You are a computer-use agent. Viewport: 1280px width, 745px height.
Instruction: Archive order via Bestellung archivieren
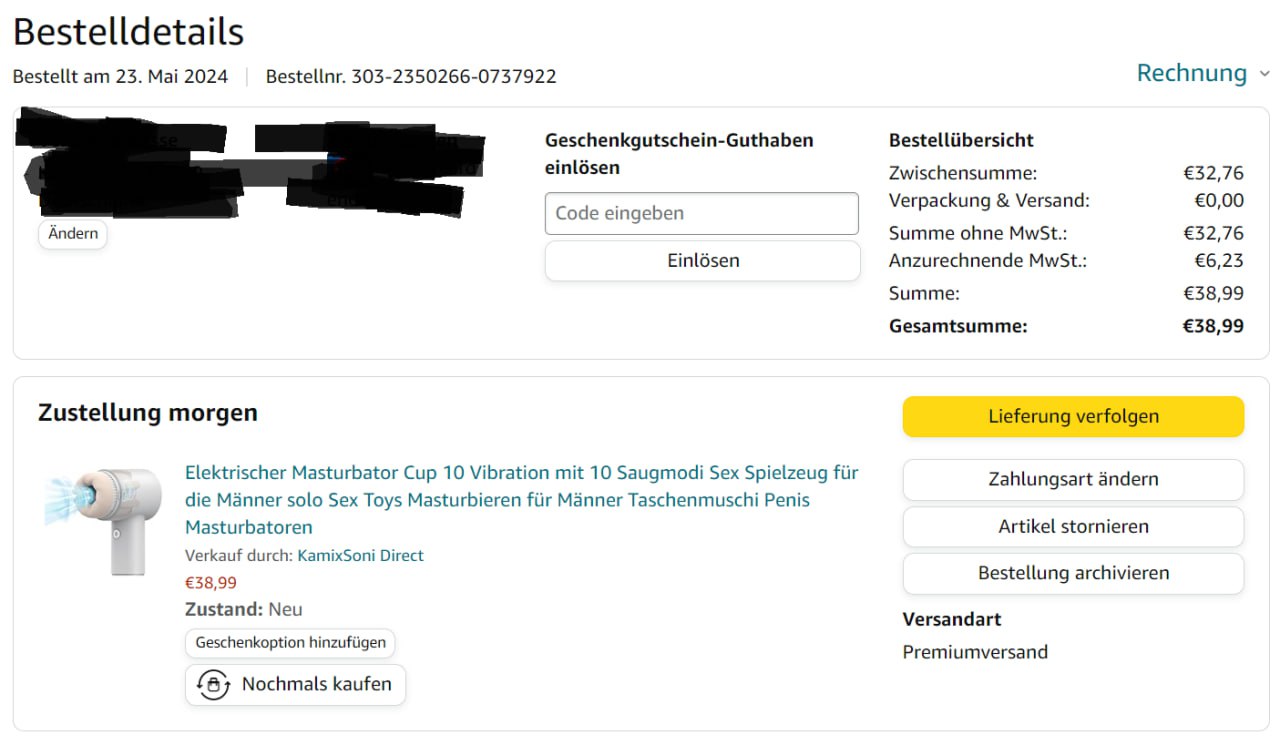(x=1073, y=574)
